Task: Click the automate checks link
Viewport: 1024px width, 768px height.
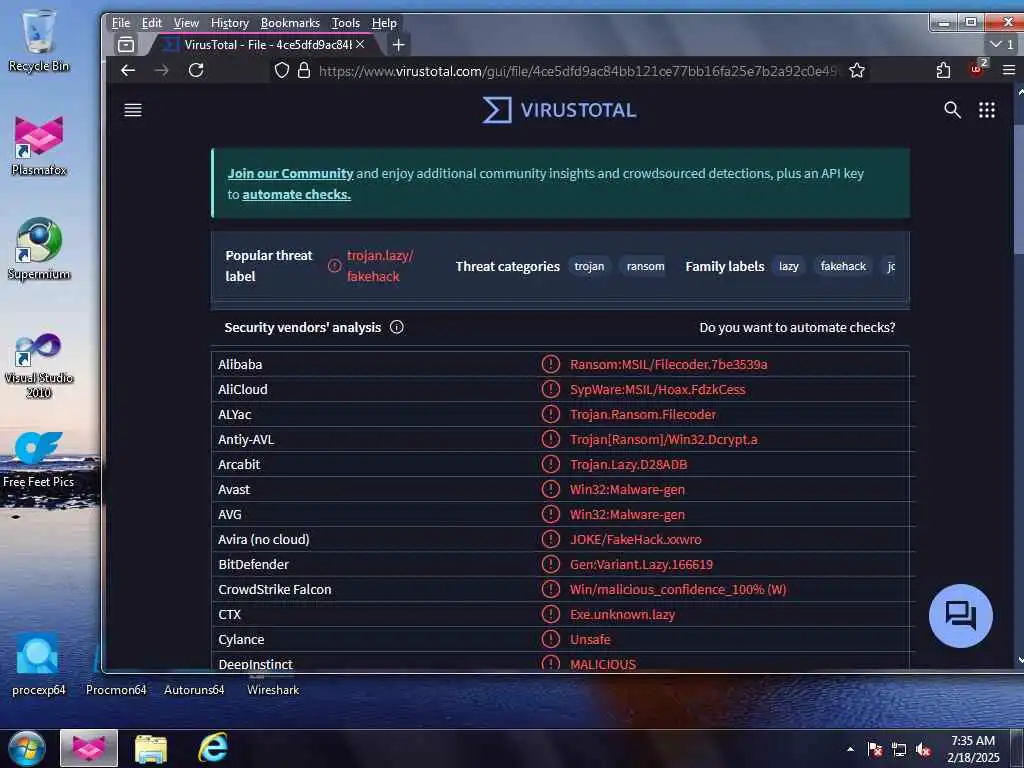Action: (296, 194)
